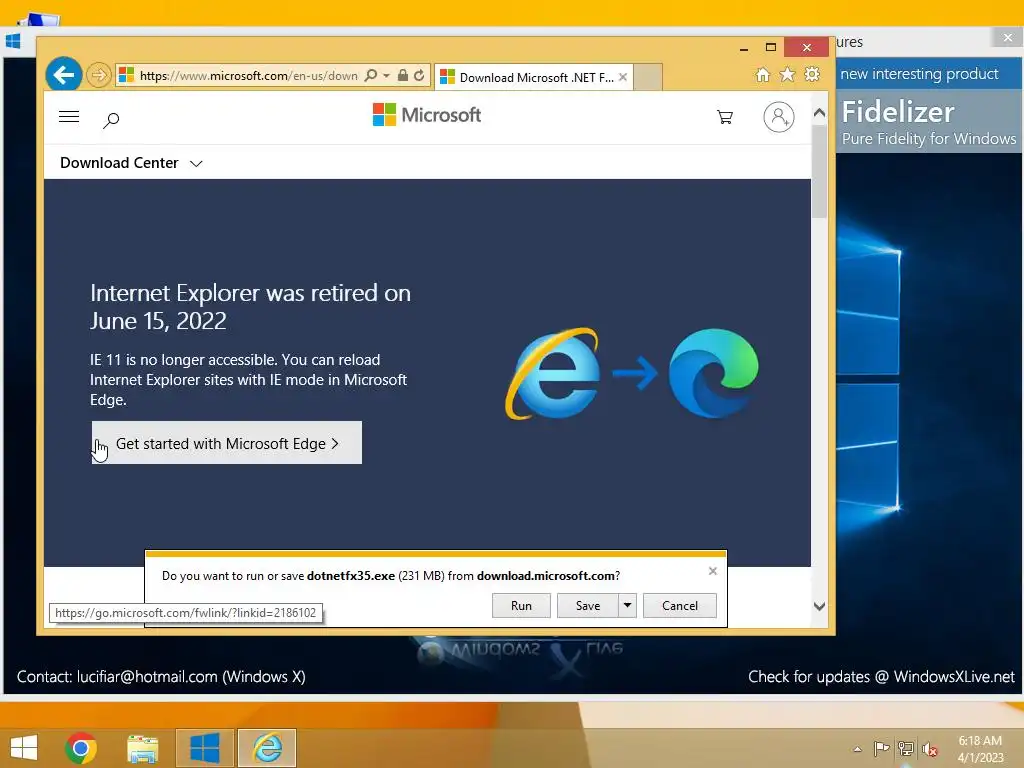This screenshot has height=768, width=1024.
Task: Open the Windows Start button on taskbar
Action: click(24, 748)
